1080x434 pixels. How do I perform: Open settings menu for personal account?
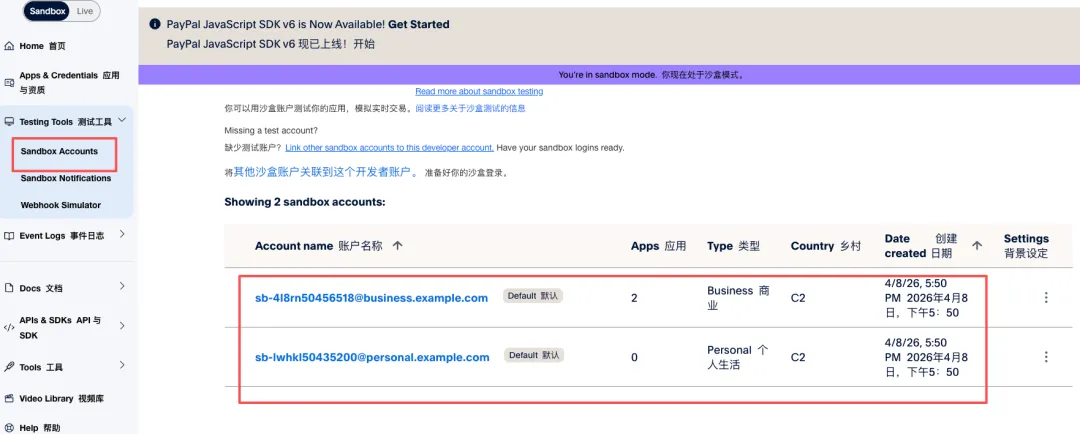pyautogui.click(x=1046, y=357)
